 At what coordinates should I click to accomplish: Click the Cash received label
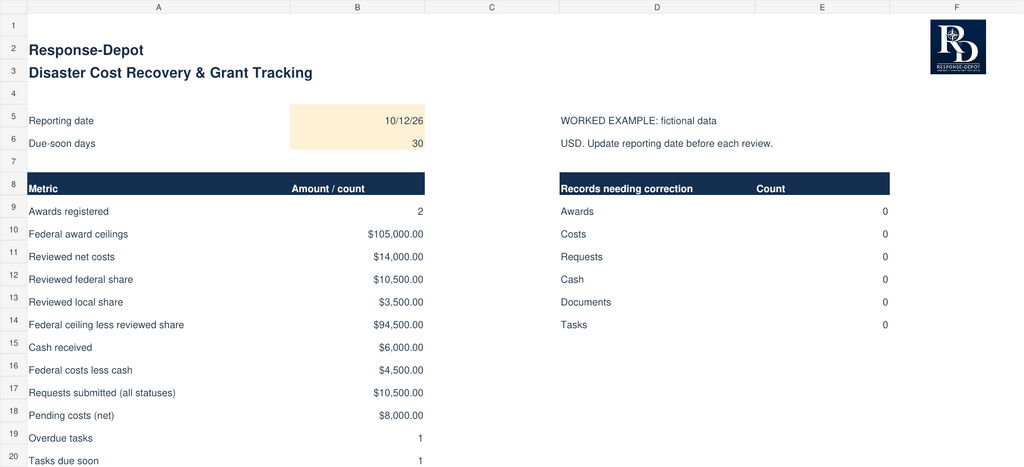pyautogui.click(x=61, y=347)
